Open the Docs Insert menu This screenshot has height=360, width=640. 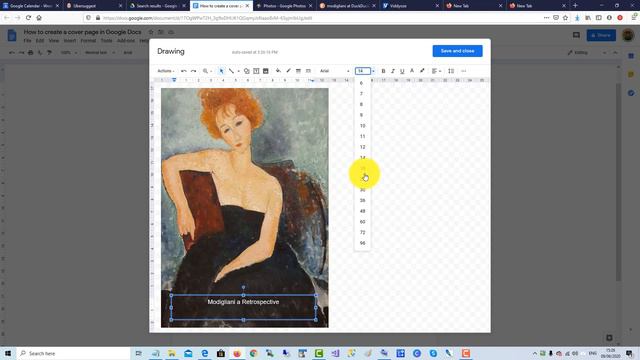(69, 41)
